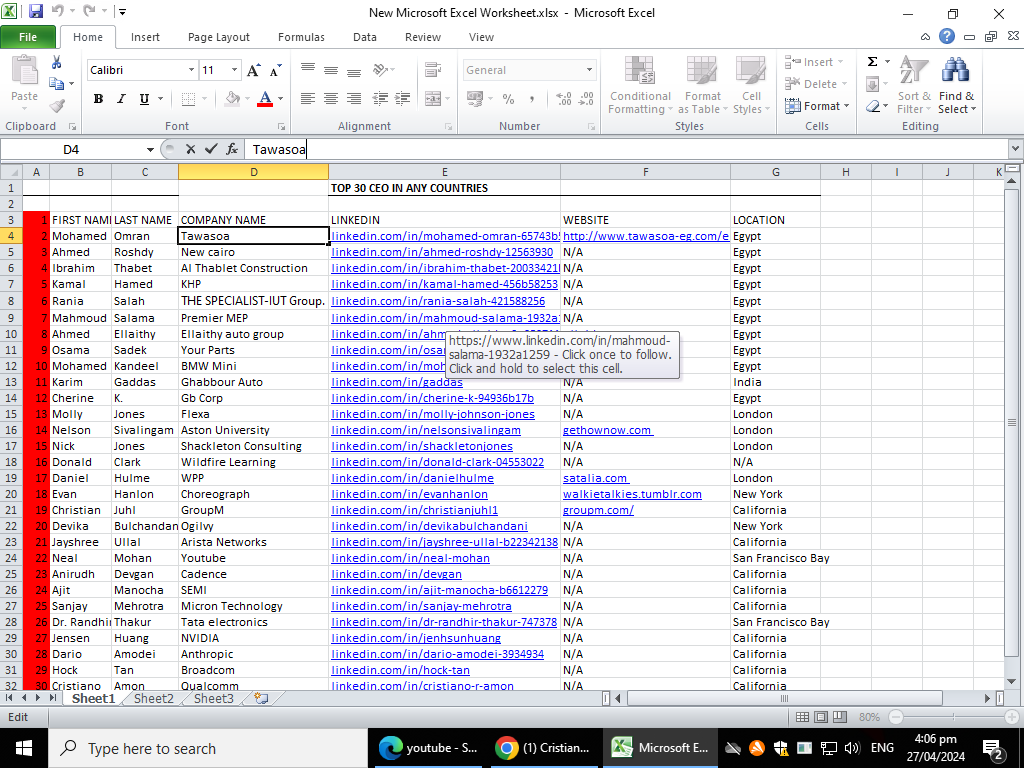Expand the Insert cells dropdown

pos(840,62)
